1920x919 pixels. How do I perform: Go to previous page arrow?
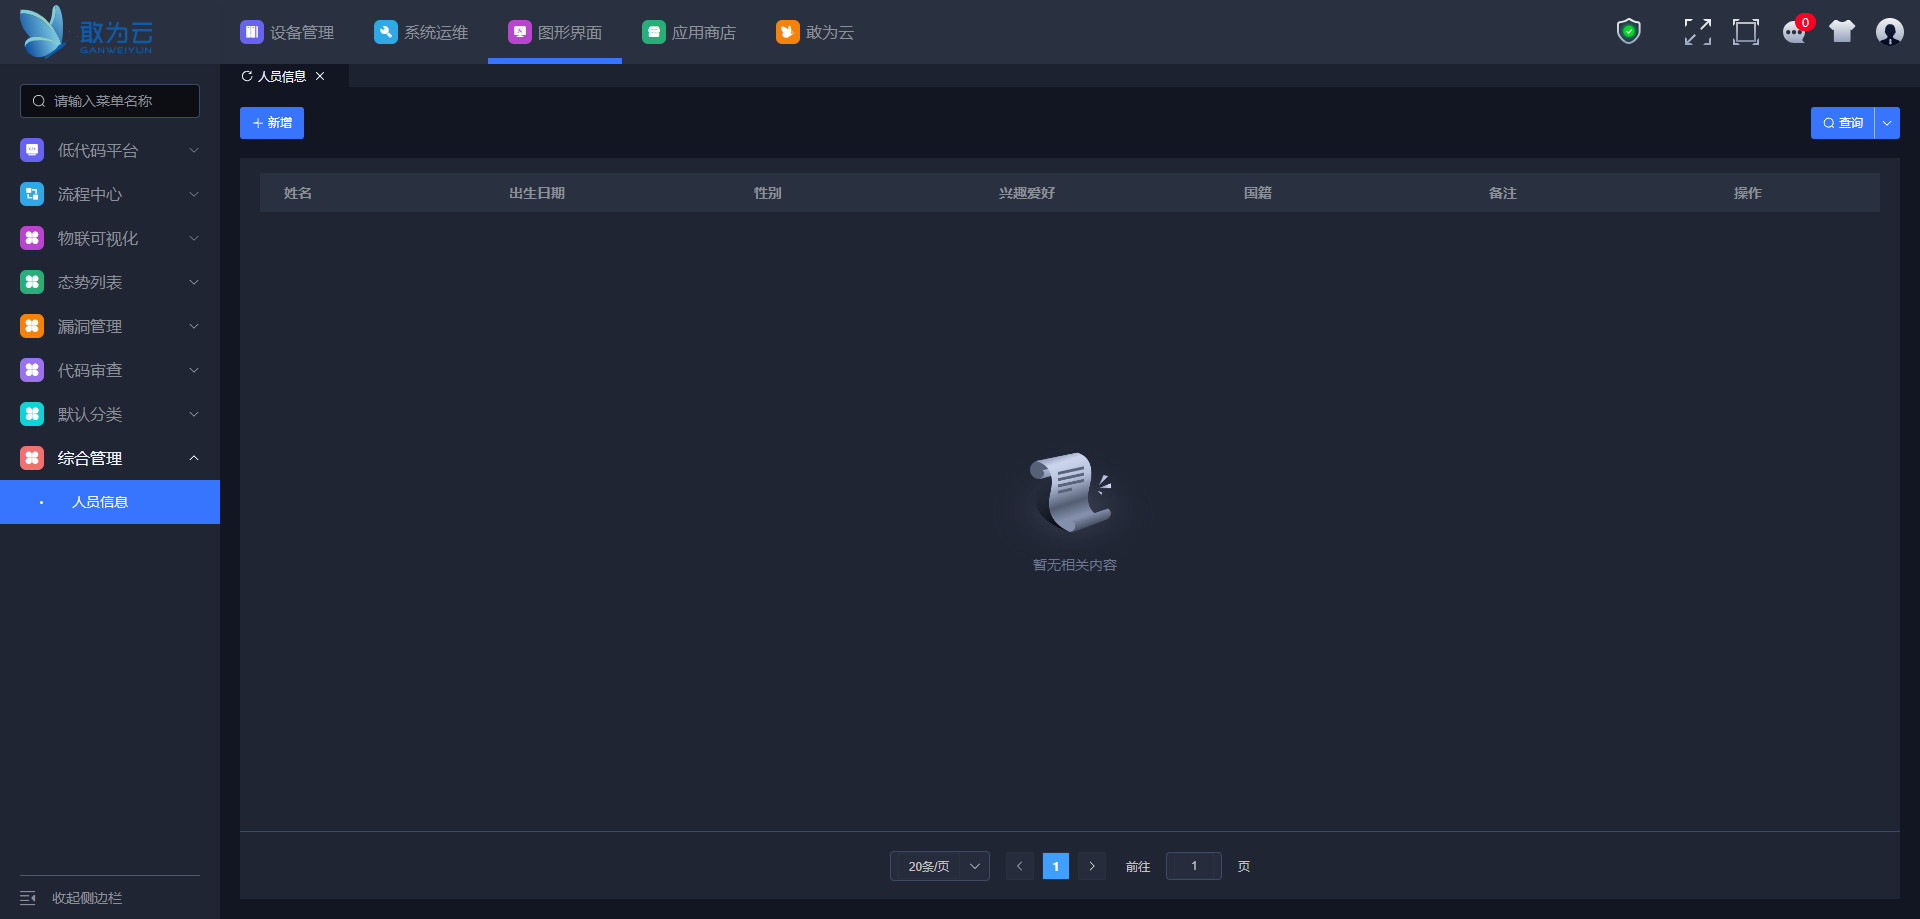(1019, 866)
